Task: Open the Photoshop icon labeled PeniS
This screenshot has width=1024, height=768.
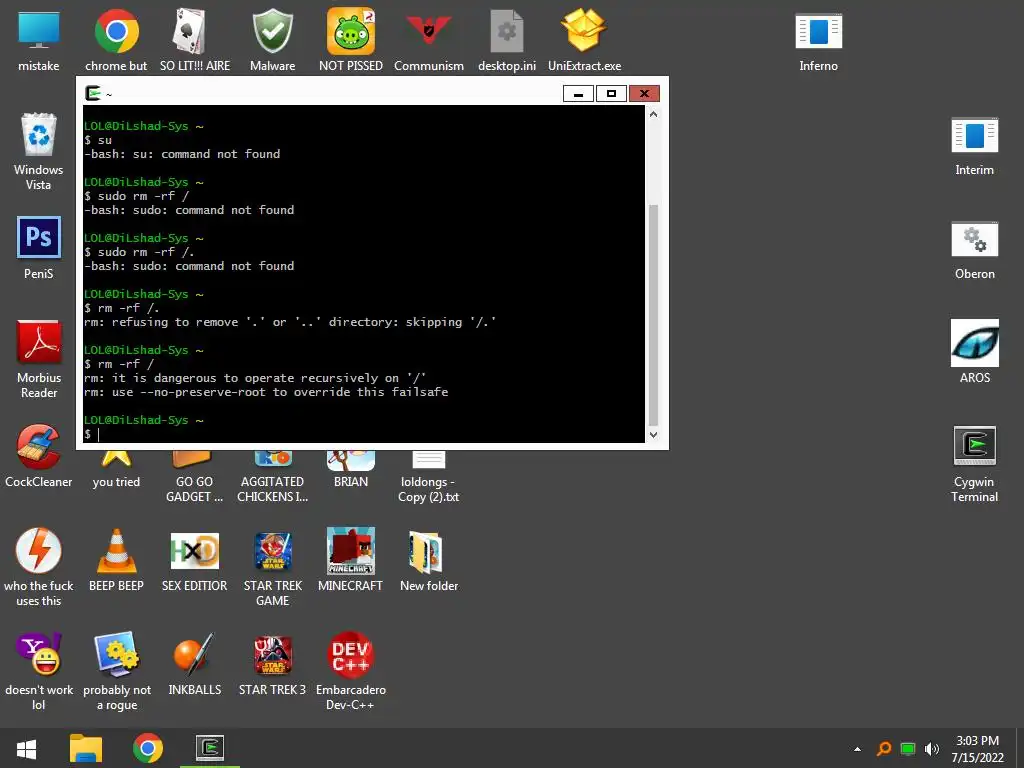Action: point(39,248)
